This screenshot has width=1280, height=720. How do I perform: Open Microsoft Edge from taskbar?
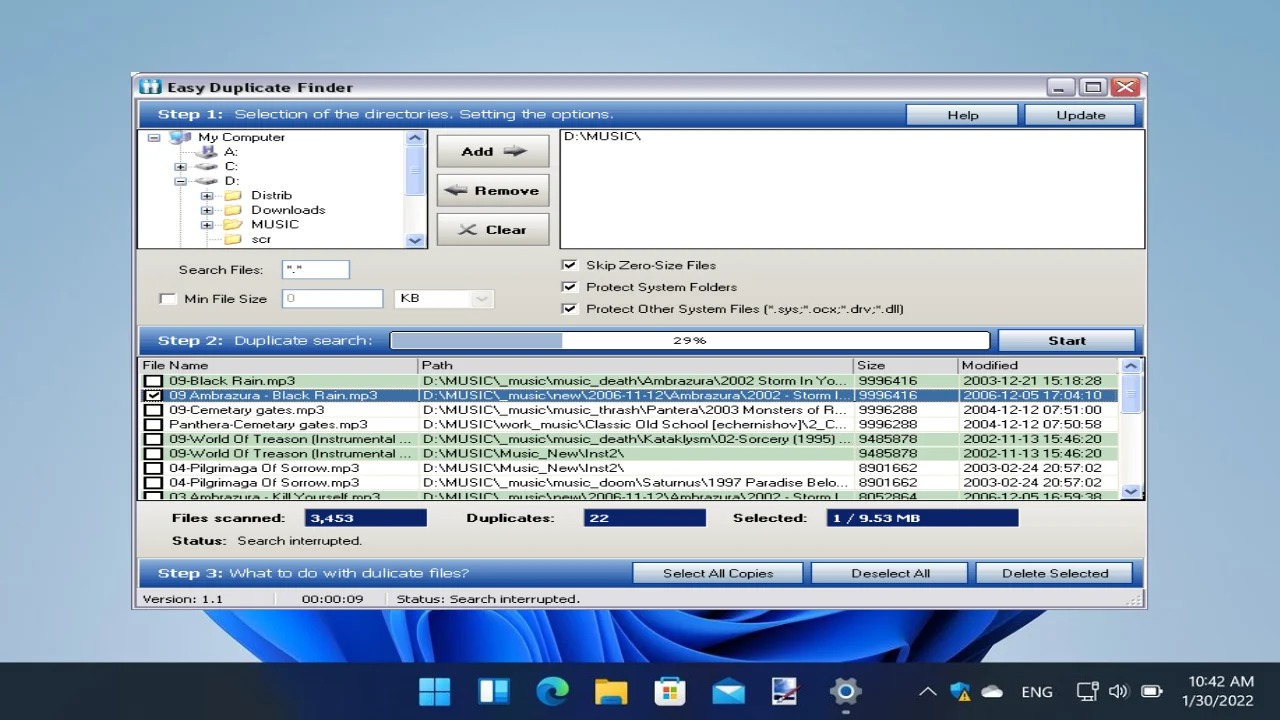pos(552,691)
